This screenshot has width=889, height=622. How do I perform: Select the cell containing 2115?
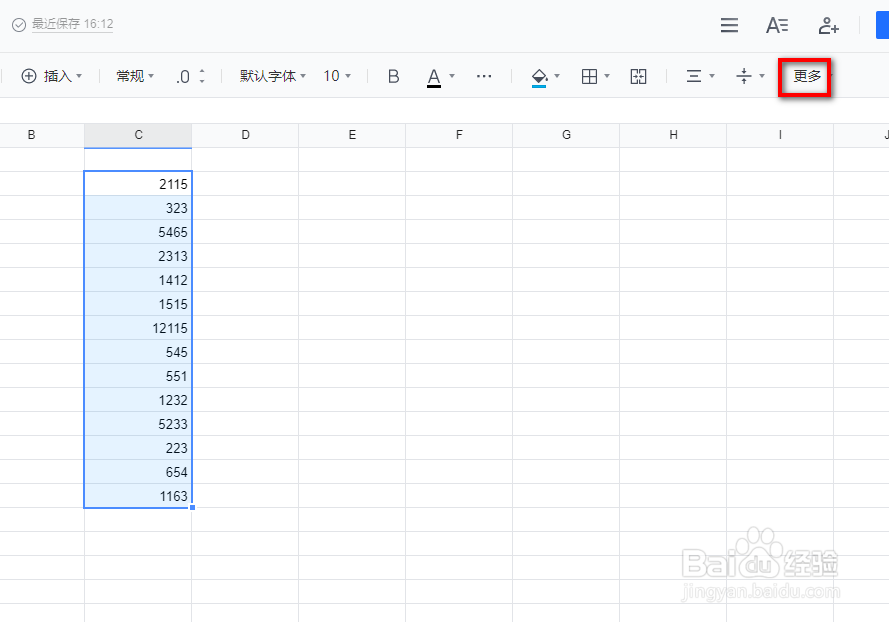(138, 184)
